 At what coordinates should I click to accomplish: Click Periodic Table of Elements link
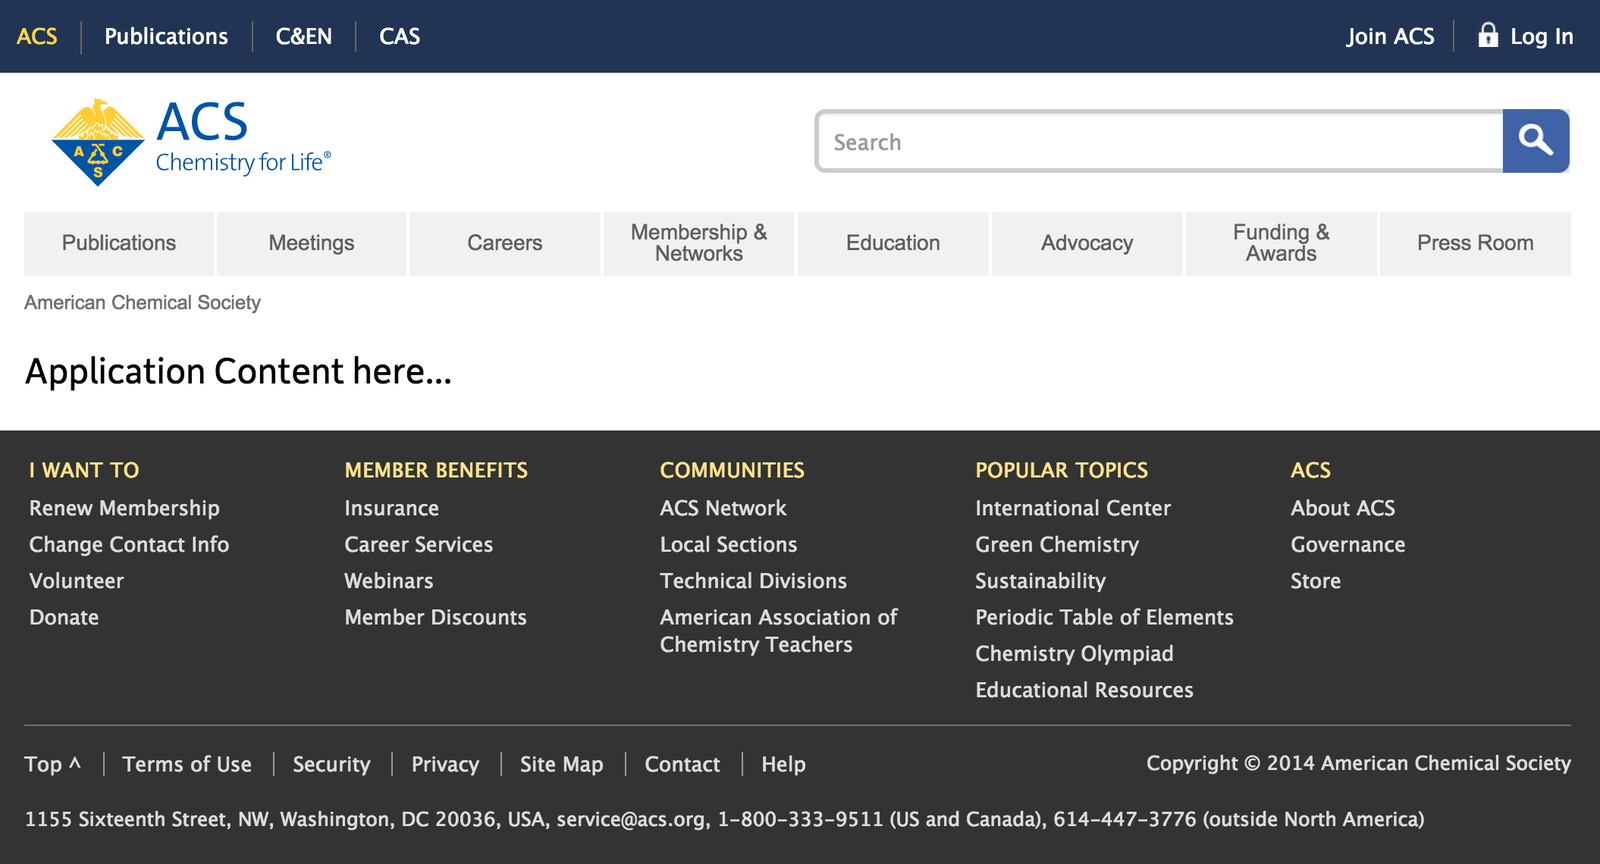coord(1105,617)
